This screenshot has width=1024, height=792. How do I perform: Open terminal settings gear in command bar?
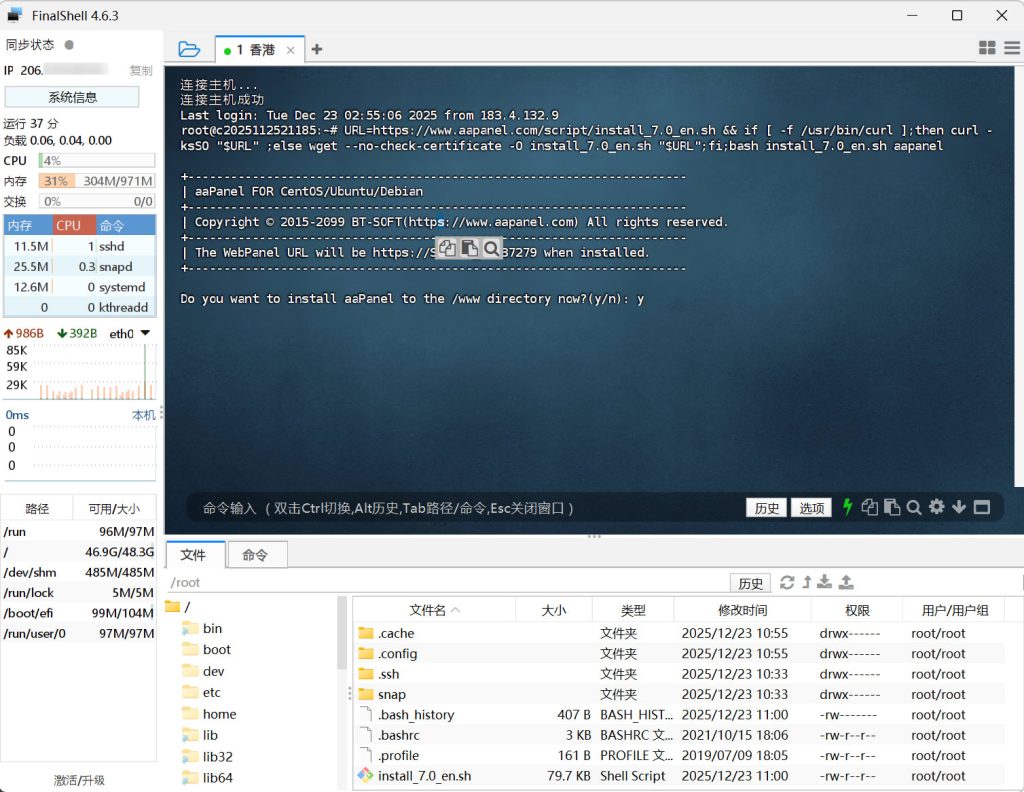[x=936, y=507]
